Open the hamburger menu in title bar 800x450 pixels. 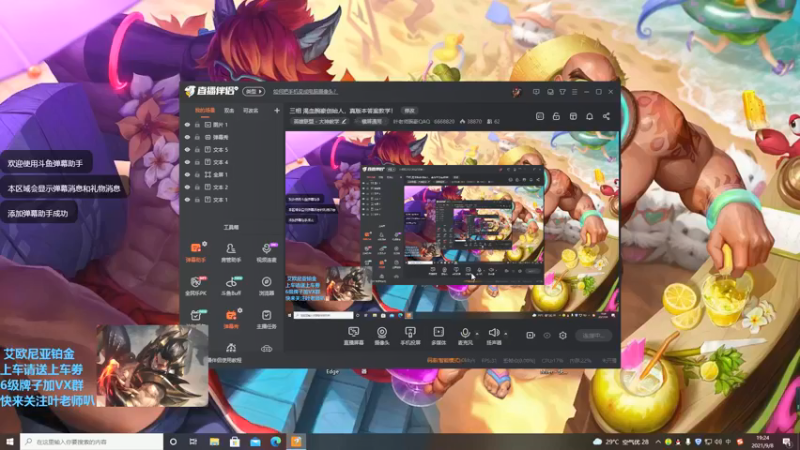click(574, 92)
